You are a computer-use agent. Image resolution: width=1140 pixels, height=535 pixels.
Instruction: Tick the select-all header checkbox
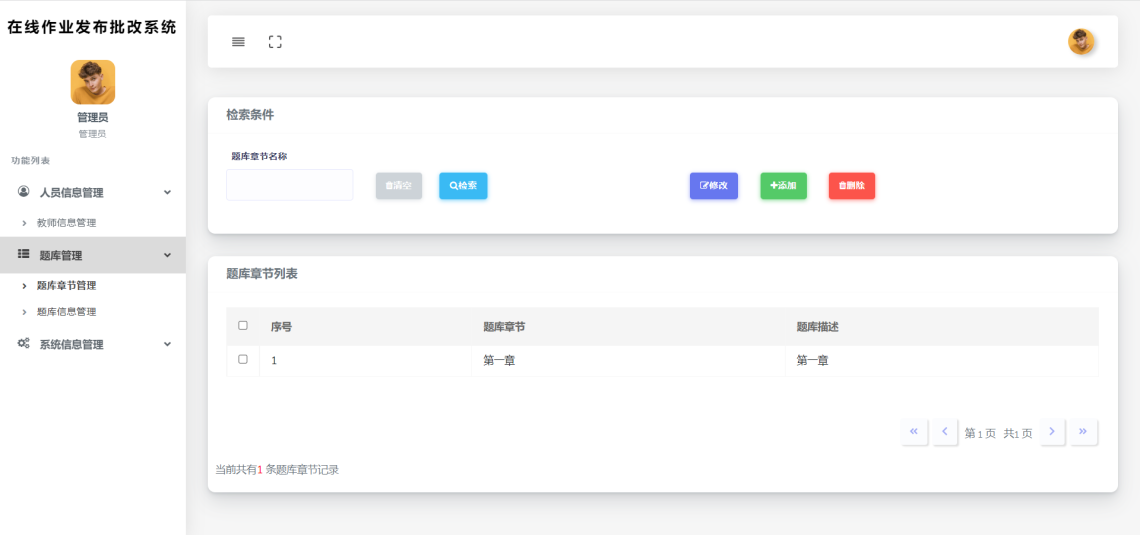coord(243,326)
